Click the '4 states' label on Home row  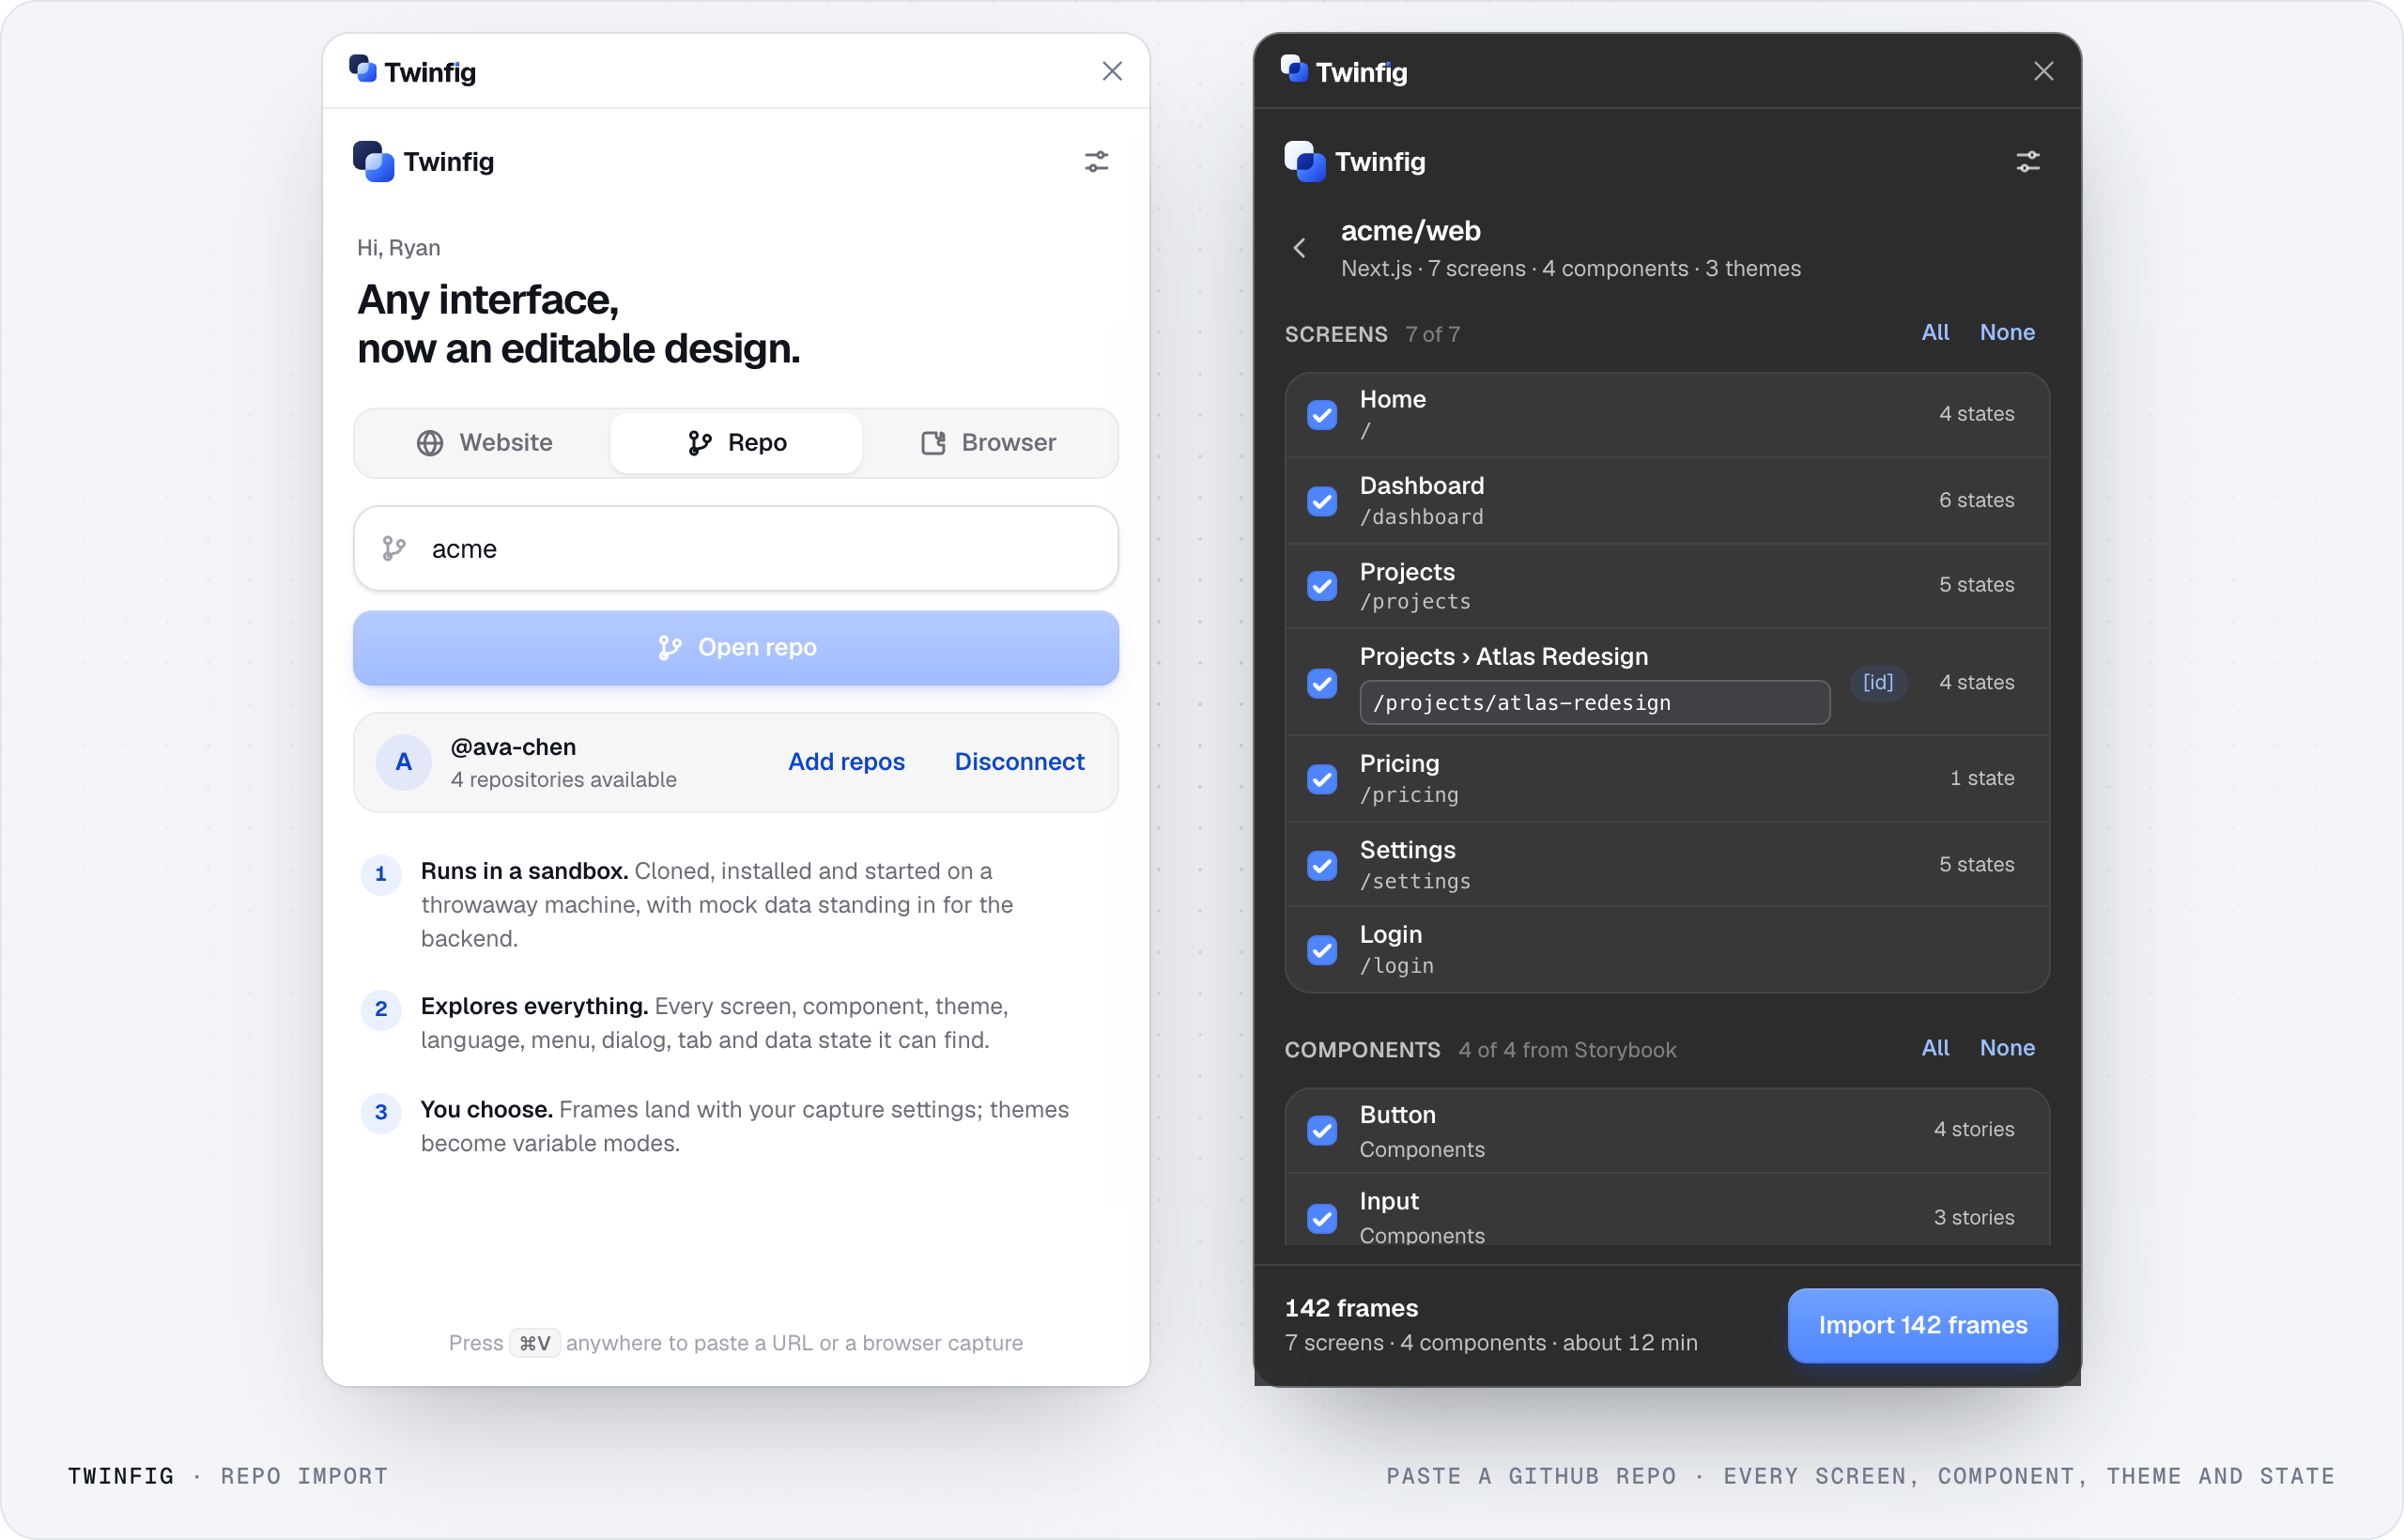(1976, 414)
